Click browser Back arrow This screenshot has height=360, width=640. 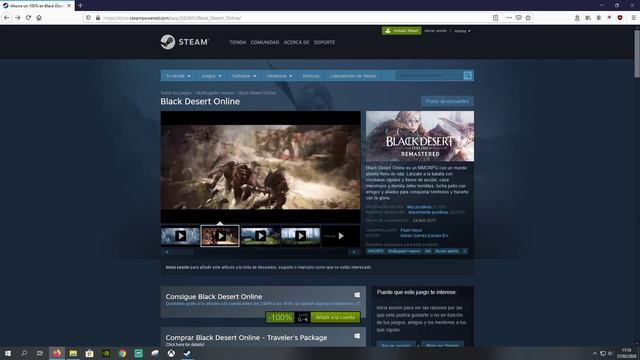(x=7, y=18)
